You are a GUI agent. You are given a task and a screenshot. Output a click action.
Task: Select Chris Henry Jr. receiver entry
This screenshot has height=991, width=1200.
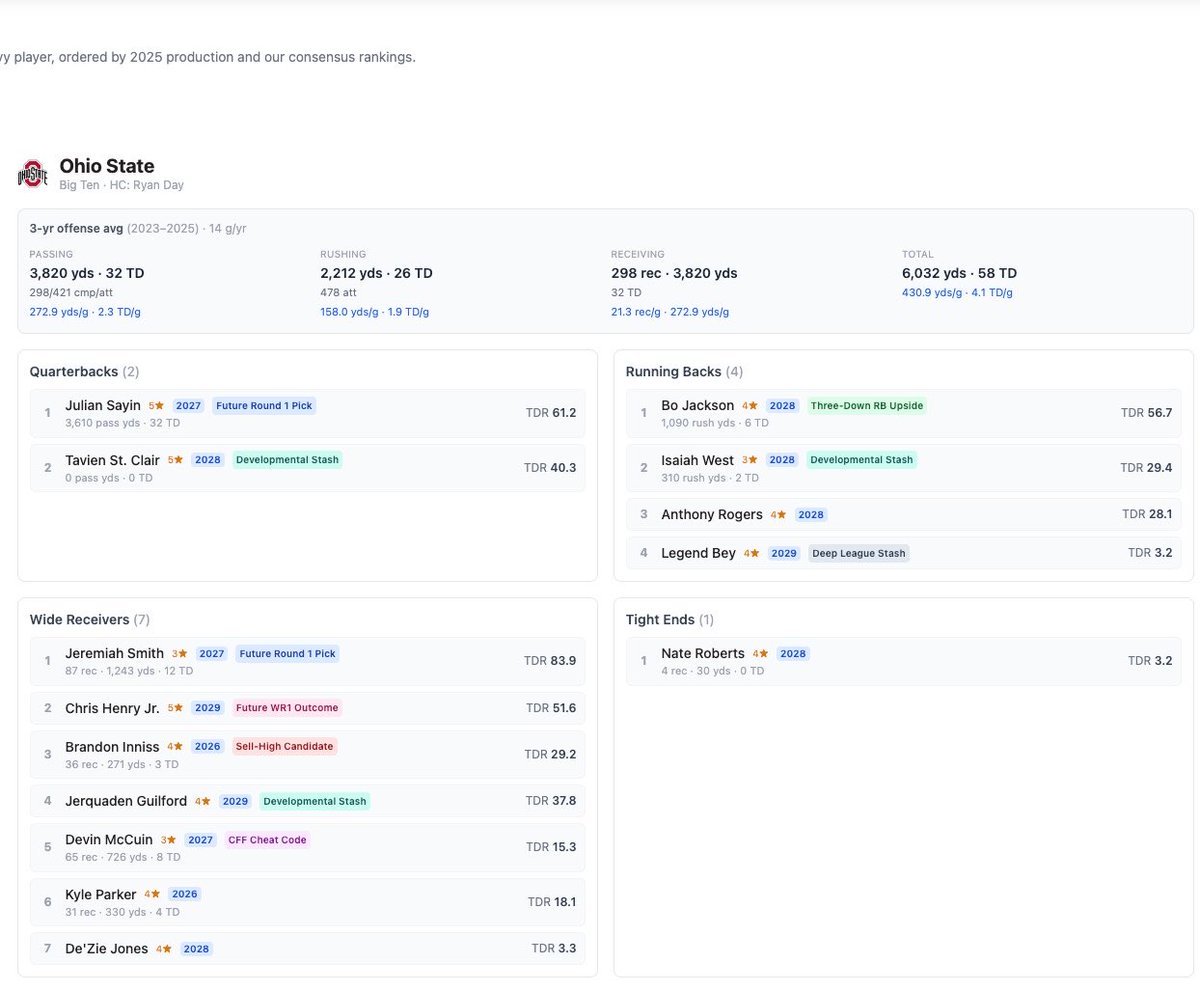(307, 708)
